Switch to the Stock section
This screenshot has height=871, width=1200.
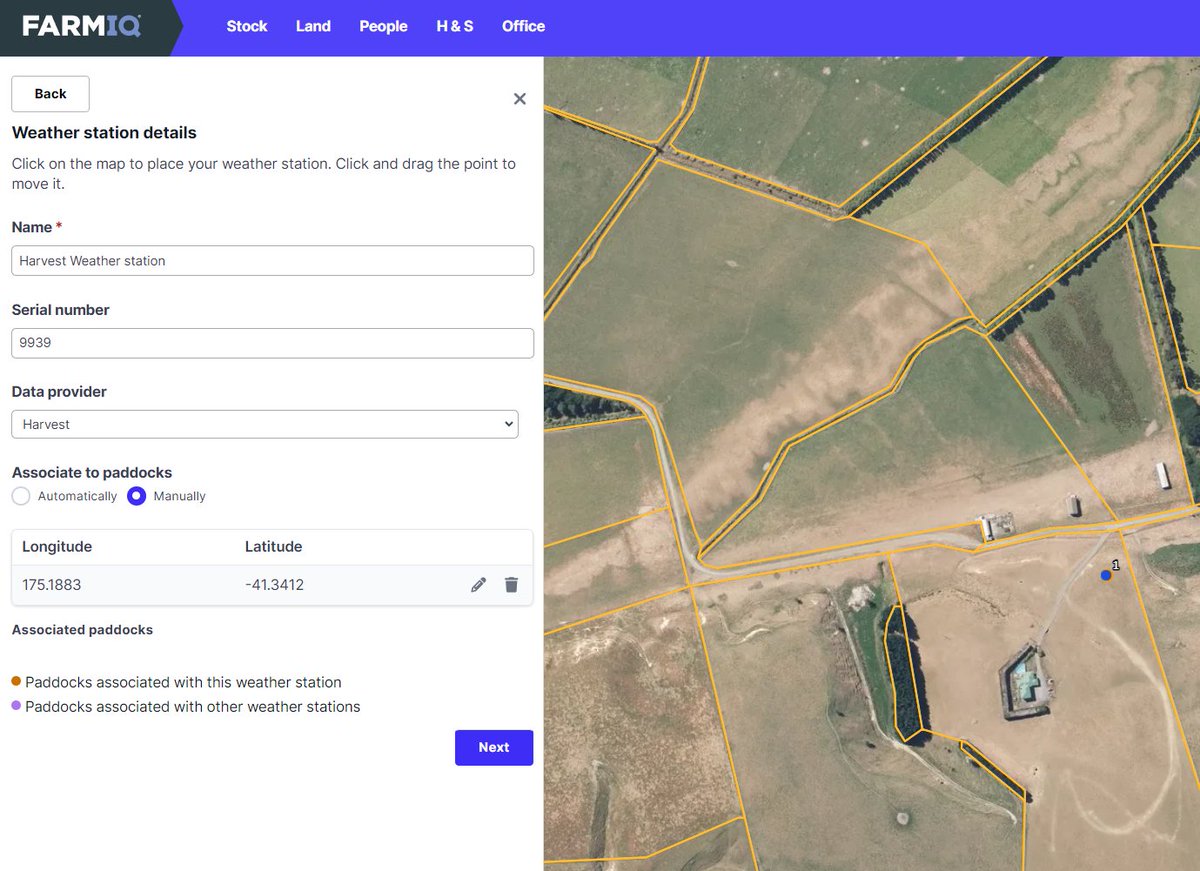pyautogui.click(x=247, y=27)
